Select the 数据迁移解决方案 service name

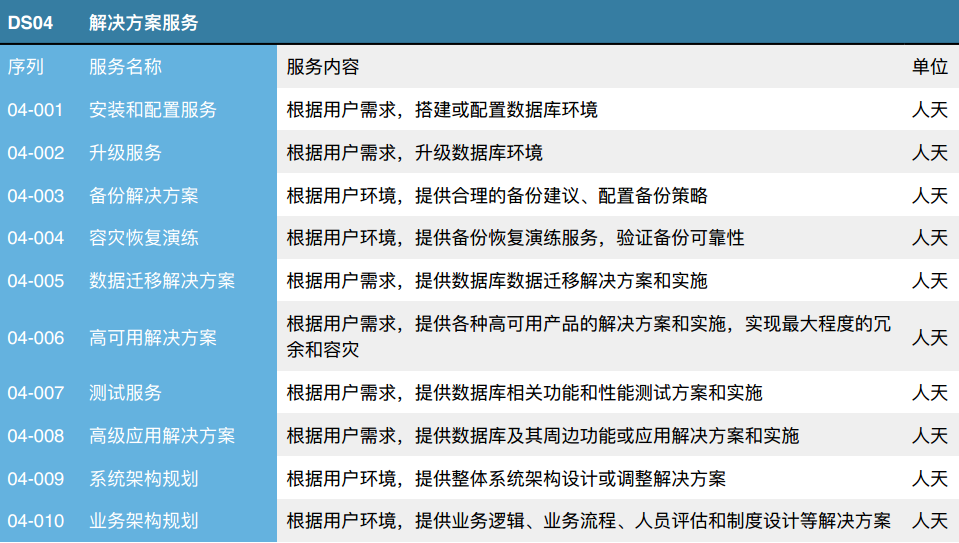coord(162,281)
